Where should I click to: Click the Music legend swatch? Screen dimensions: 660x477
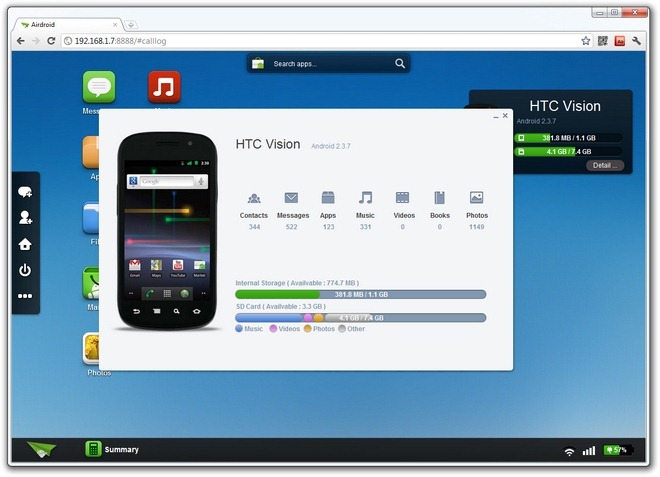(239, 329)
